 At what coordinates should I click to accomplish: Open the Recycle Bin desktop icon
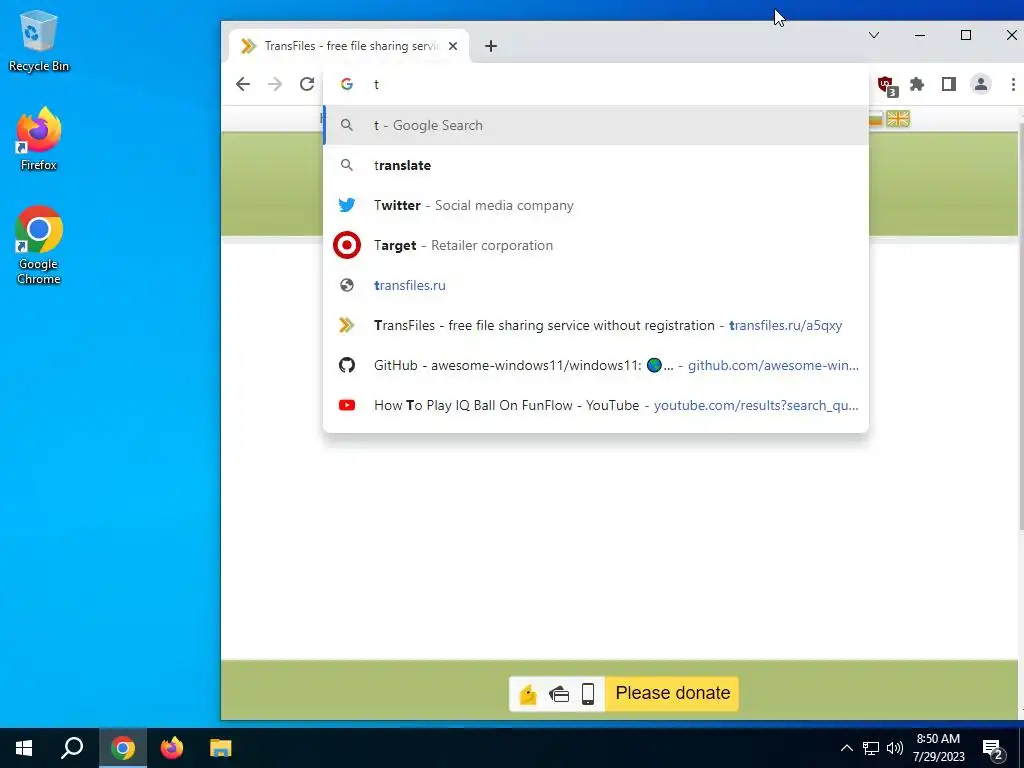click(x=39, y=40)
